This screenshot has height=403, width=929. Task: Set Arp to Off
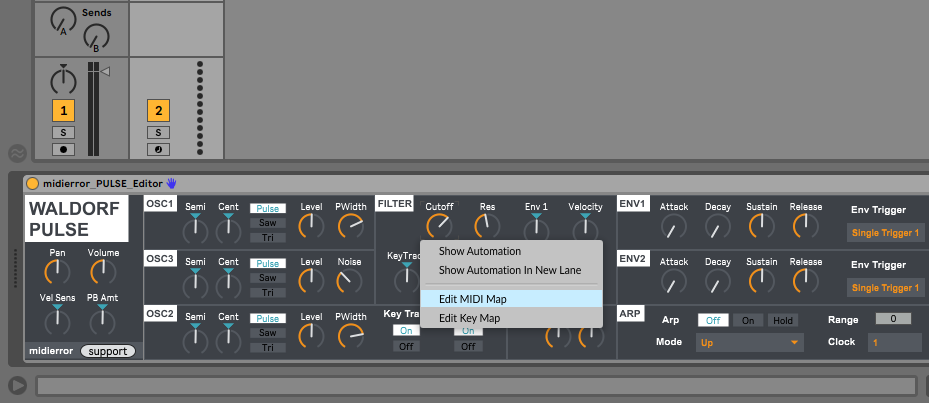[713, 321]
